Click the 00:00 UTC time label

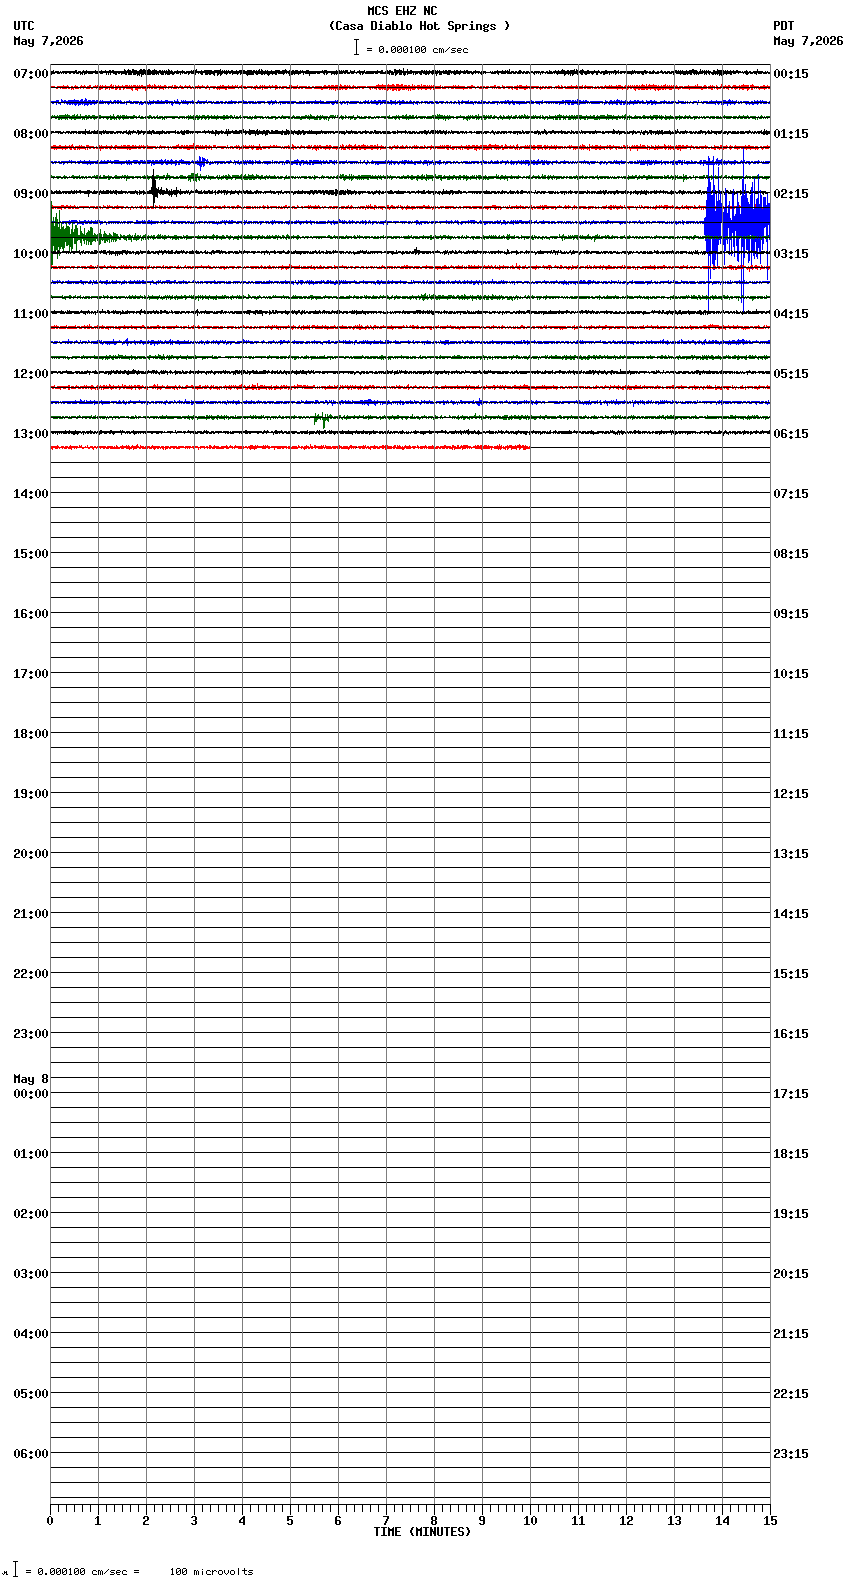pos(31,1094)
